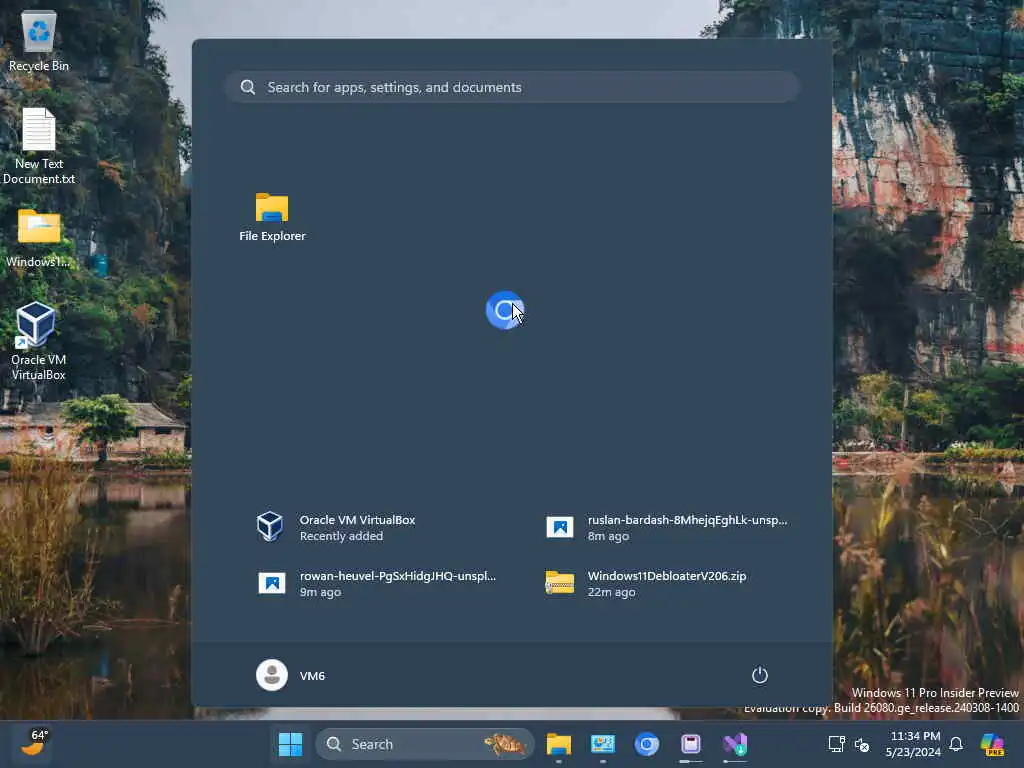
Task: Select the New Text Document.txt desktop file
Action: click(39, 146)
